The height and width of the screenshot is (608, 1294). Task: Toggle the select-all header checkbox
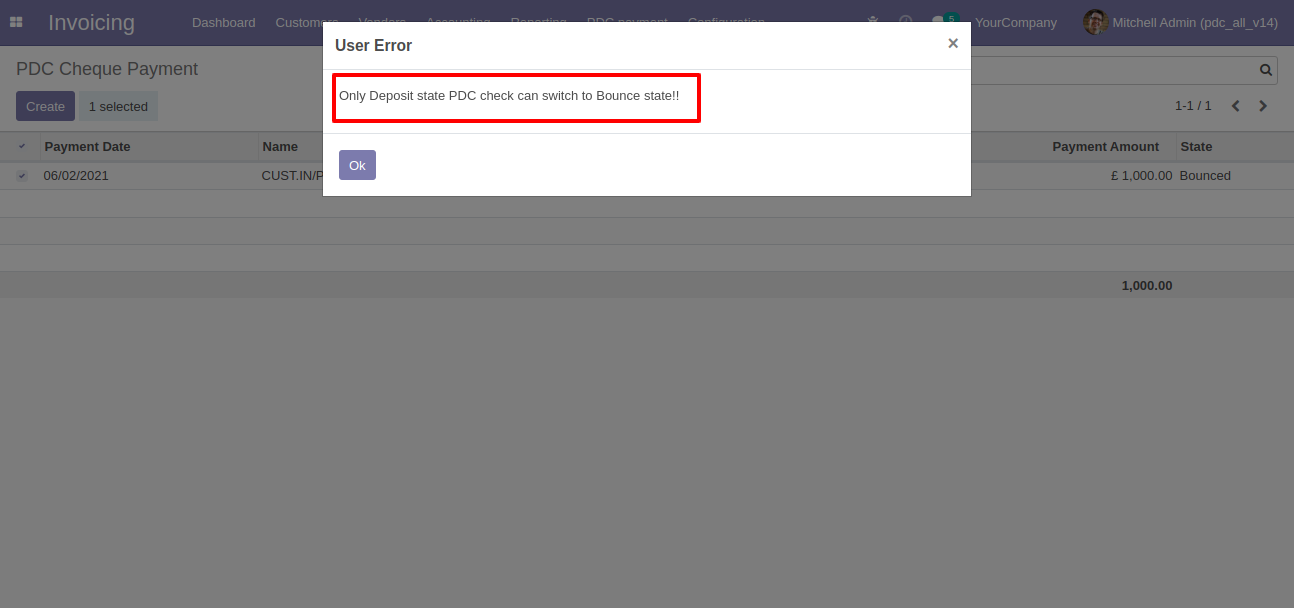[22, 146]
